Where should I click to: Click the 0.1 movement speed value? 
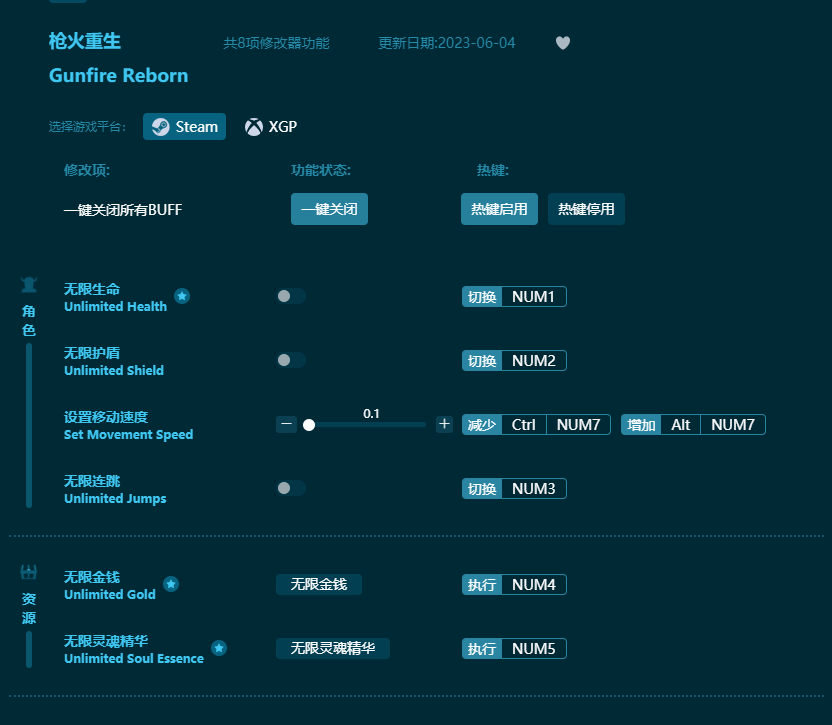(371, 413)
